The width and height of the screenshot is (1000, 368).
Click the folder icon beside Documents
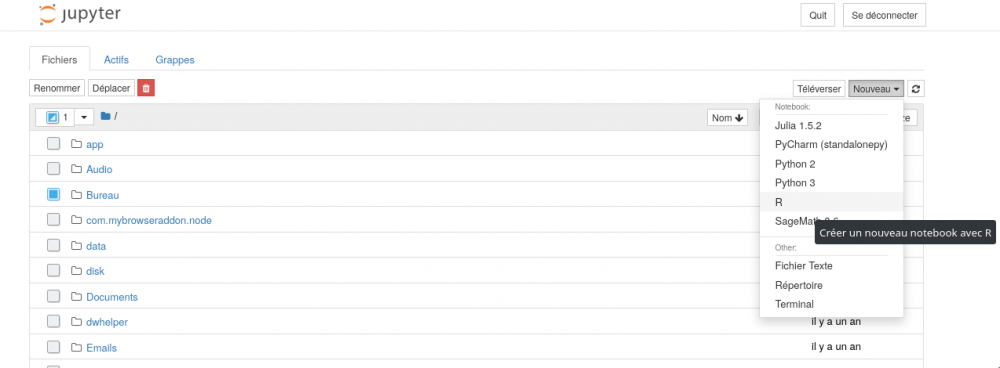pos(77,297)
